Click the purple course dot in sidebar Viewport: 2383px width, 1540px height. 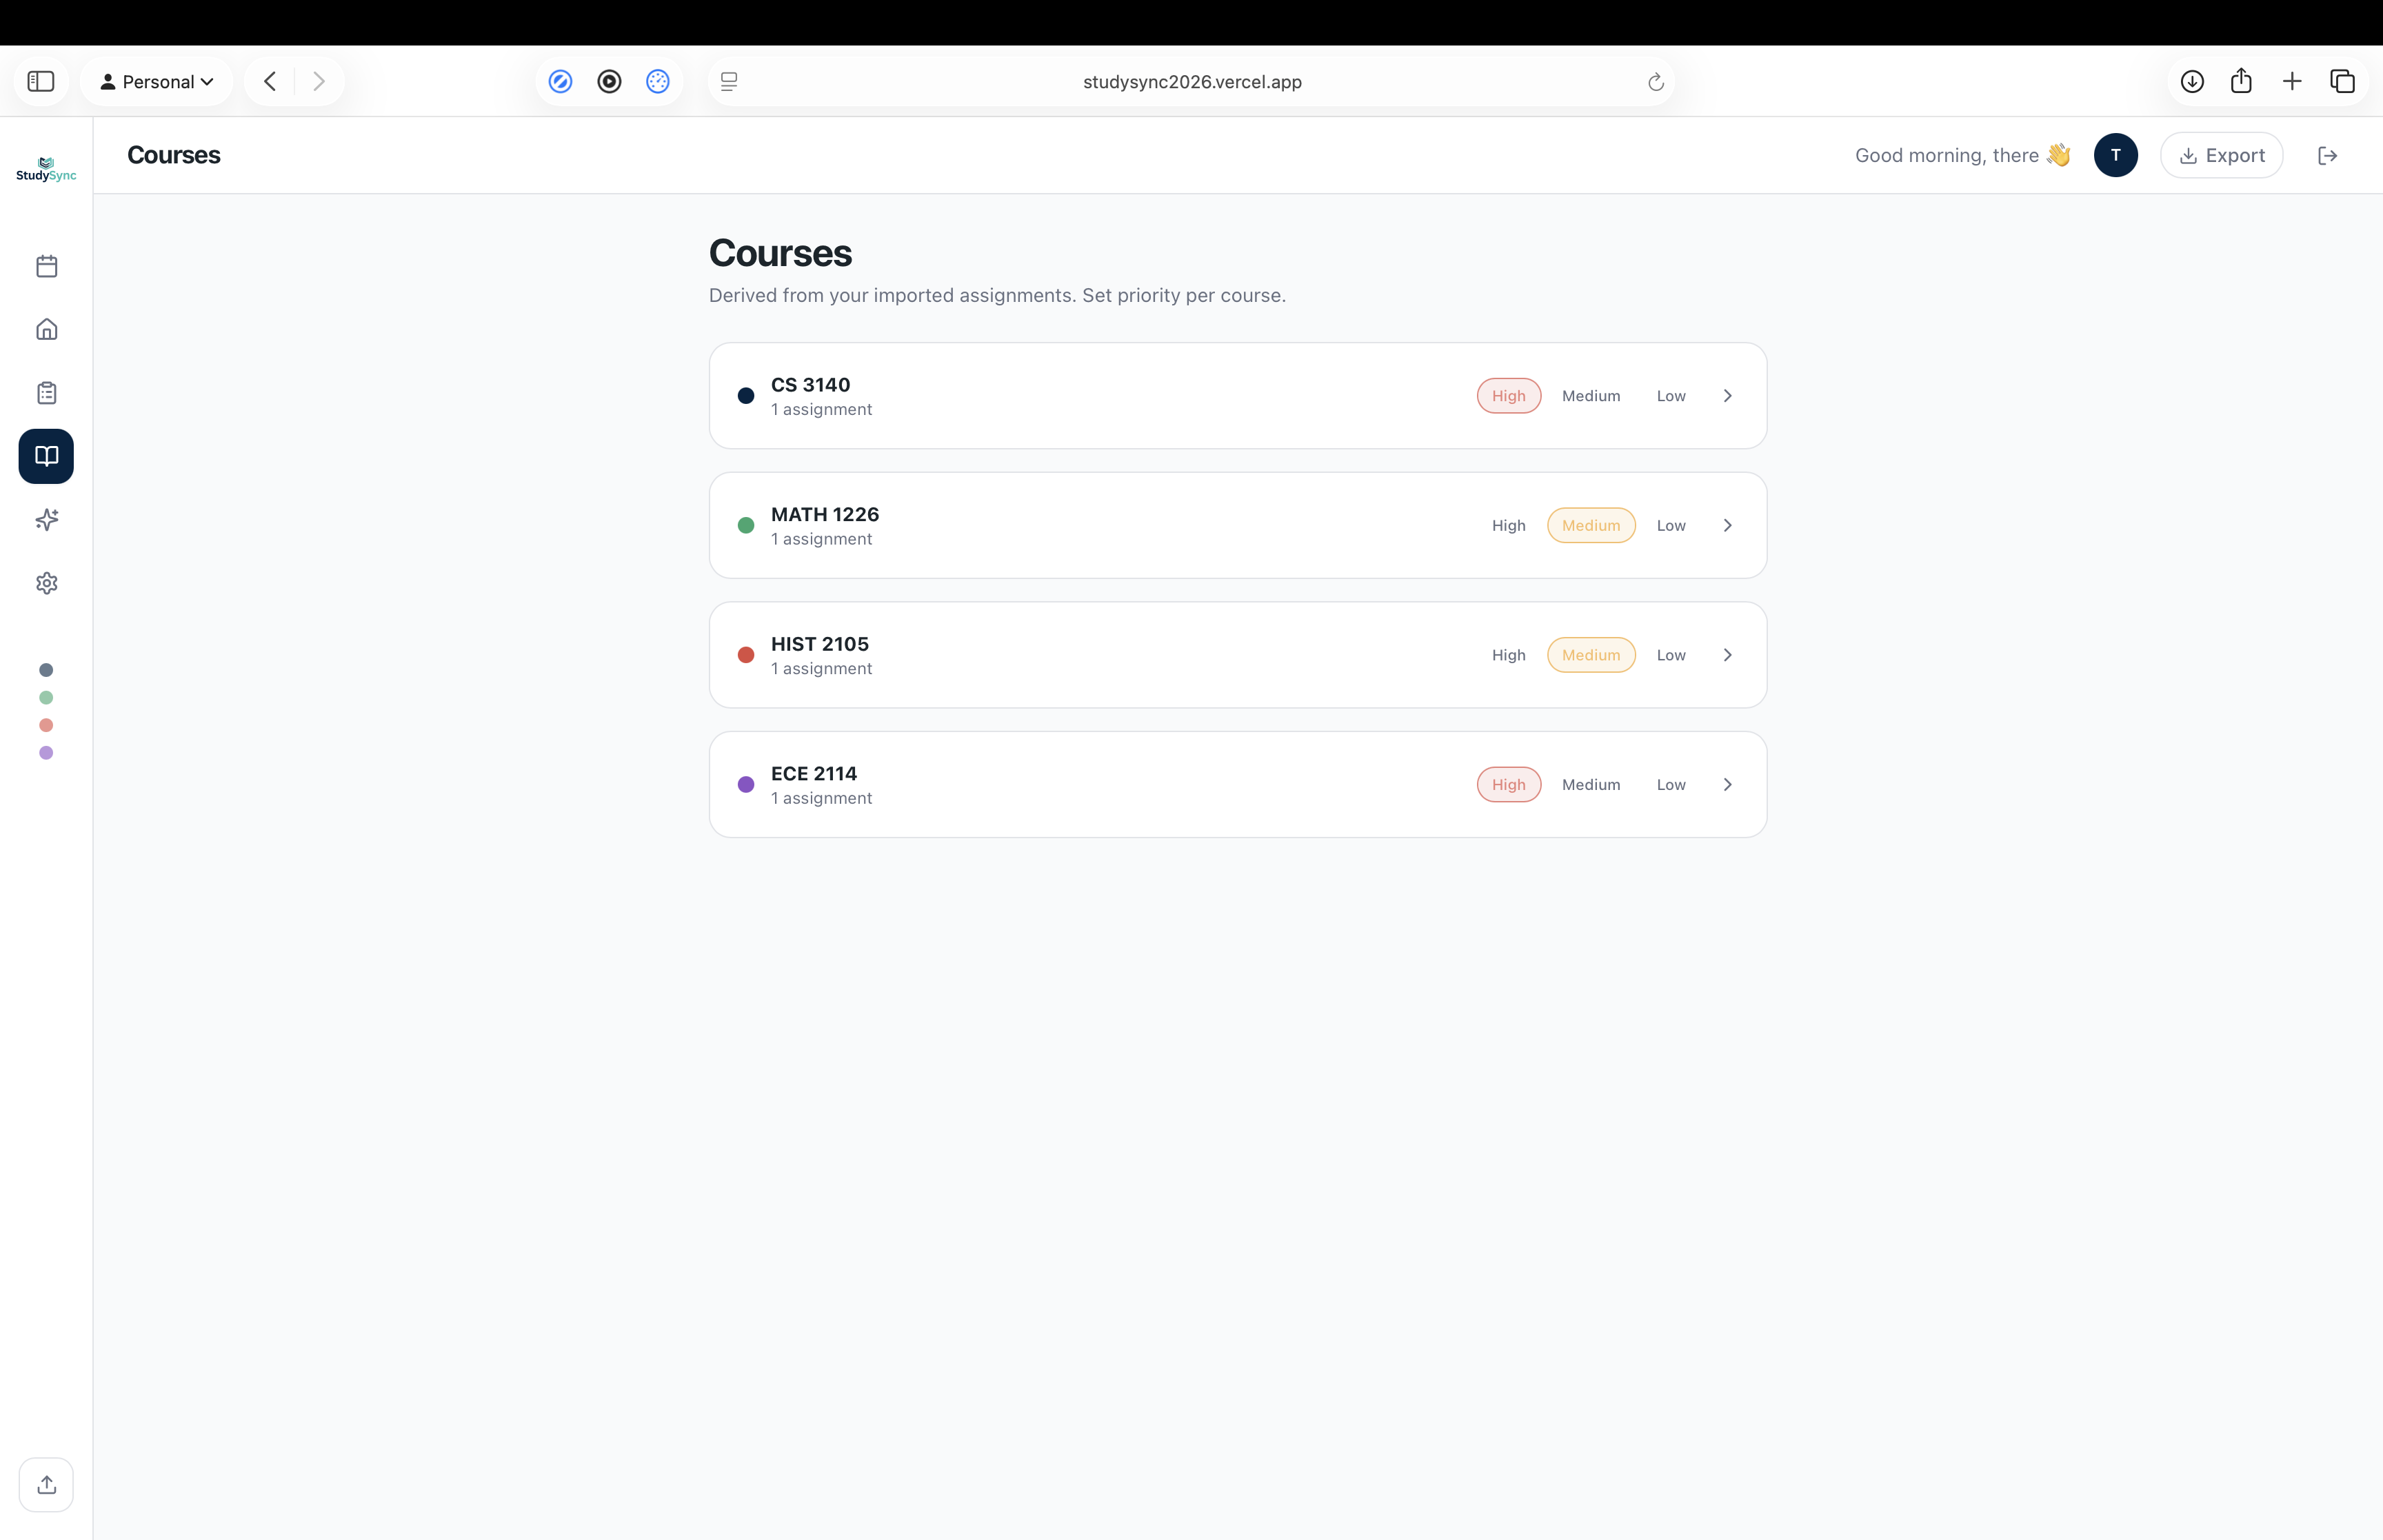click(x=46, y=753)
